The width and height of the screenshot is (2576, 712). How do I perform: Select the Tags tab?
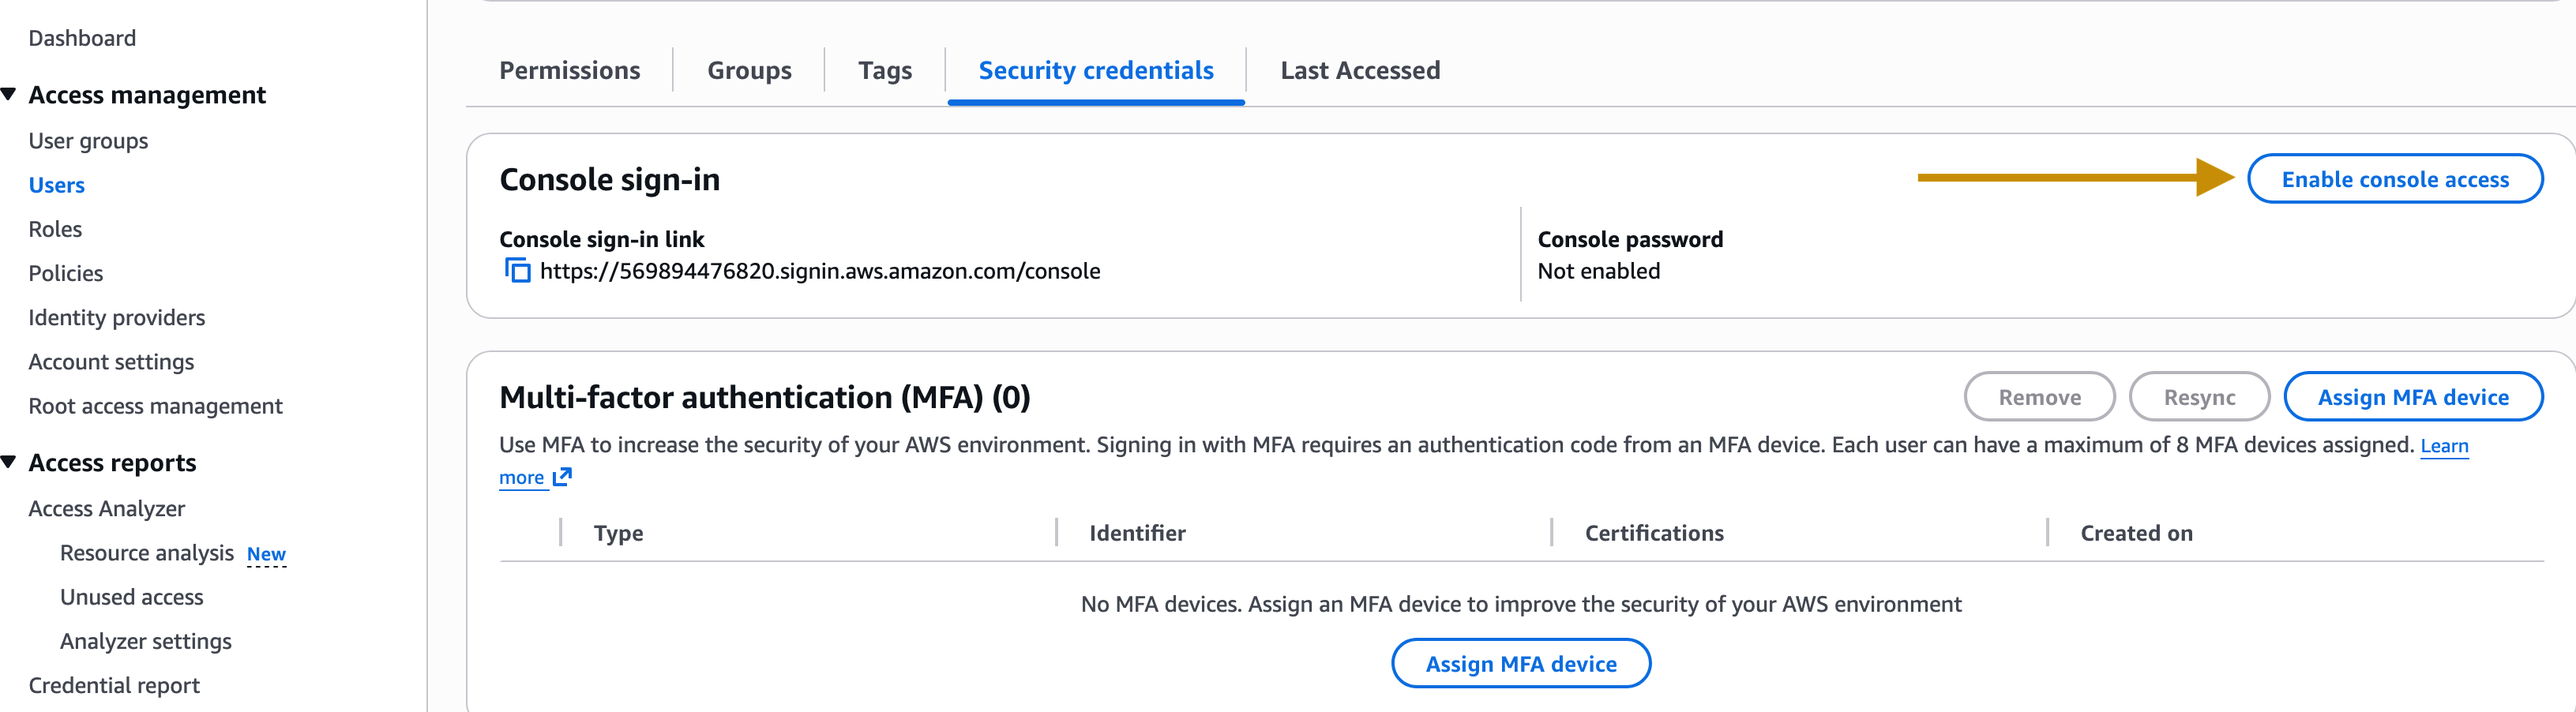tap(884, 71)
